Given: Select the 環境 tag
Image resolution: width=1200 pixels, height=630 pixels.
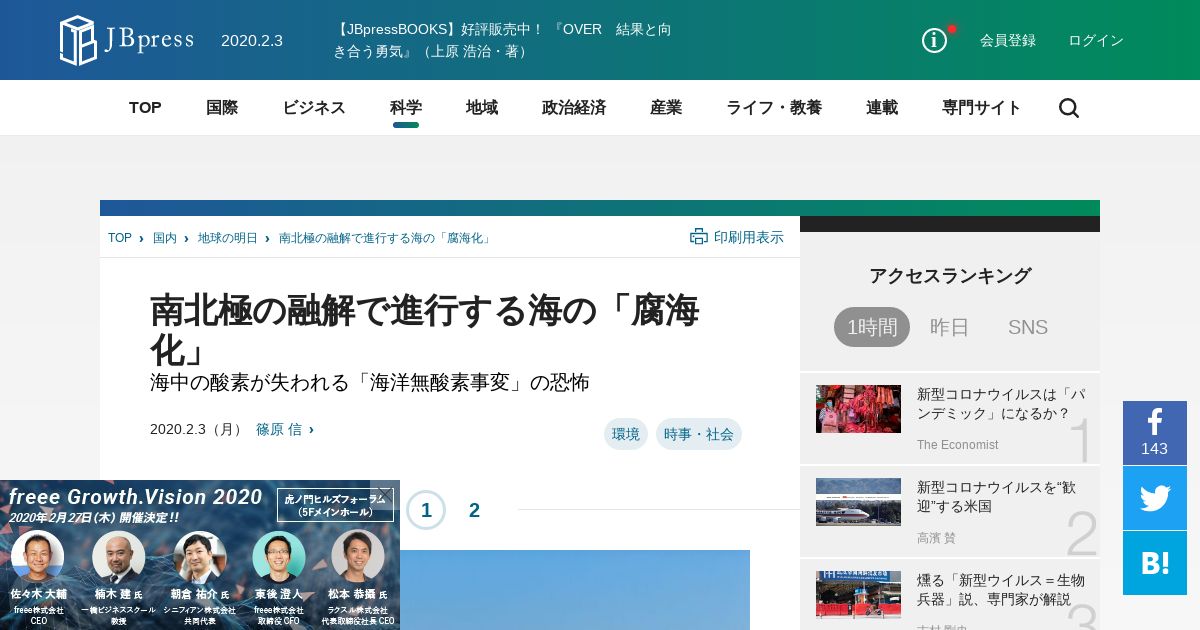Looking at the screenshot, I should 626,434.
